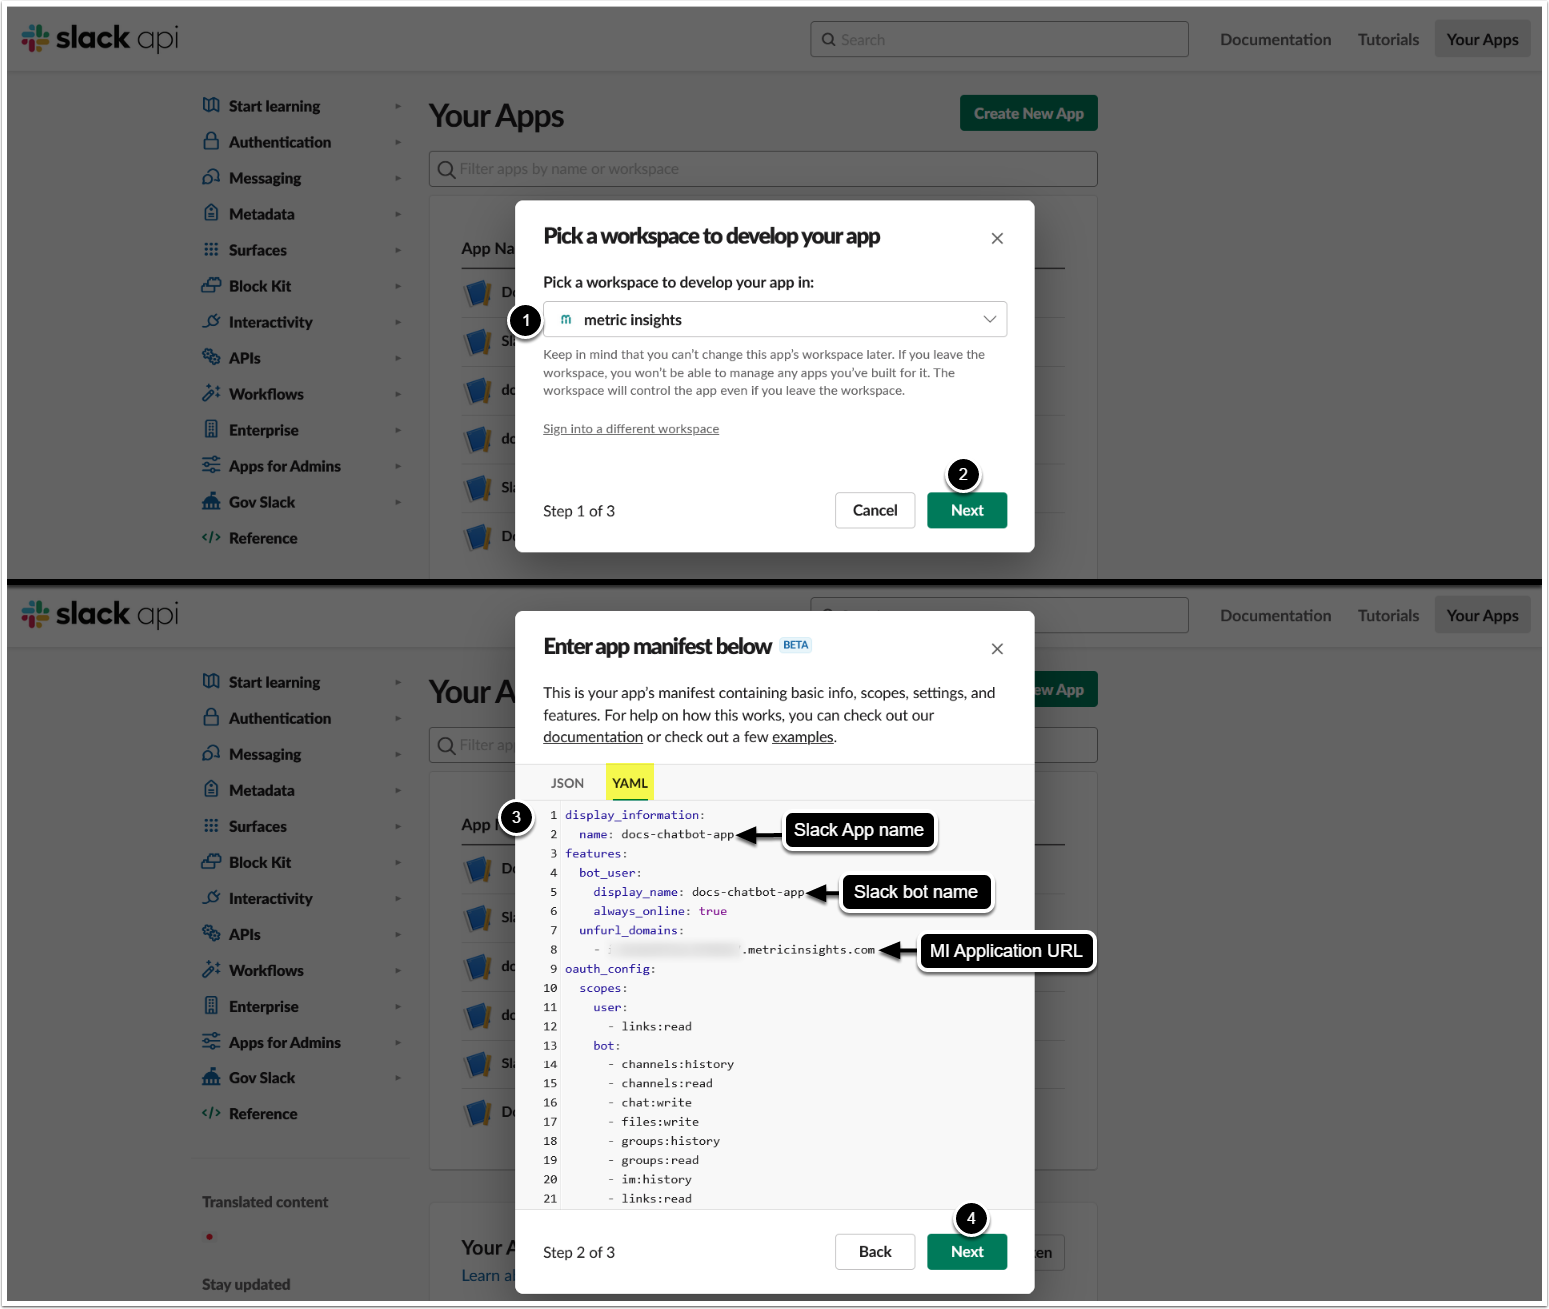Follow the Sign into a different workspace link
1549x1309 pixels.
pos(631,429)
